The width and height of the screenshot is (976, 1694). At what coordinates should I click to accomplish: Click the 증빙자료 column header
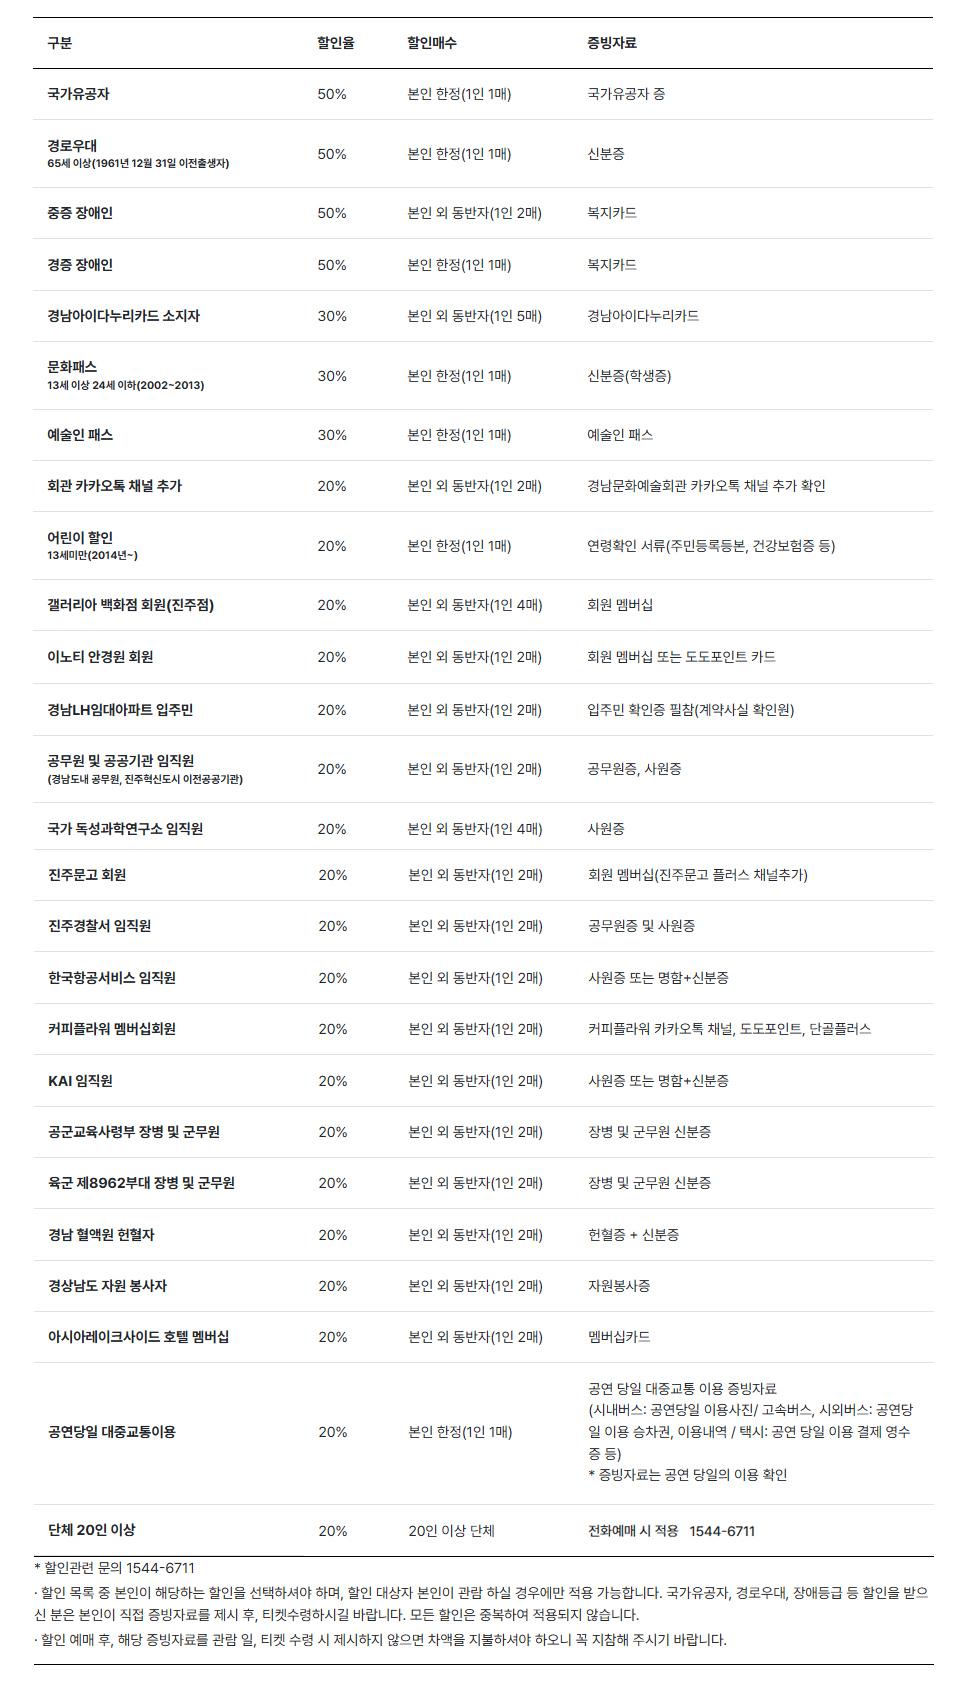pos(612,43)
